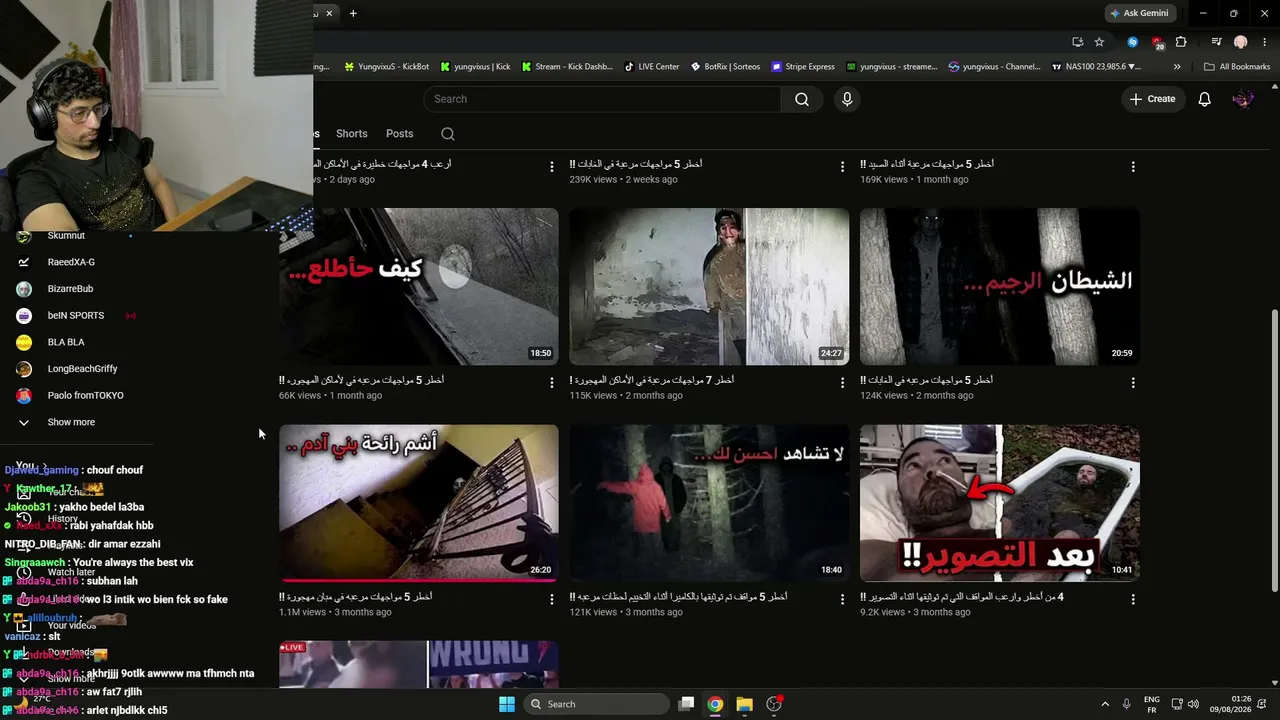Click the taskbar microphone tray icon
This screenshot has width=1280, height=720.
[x=1127, y=704]
